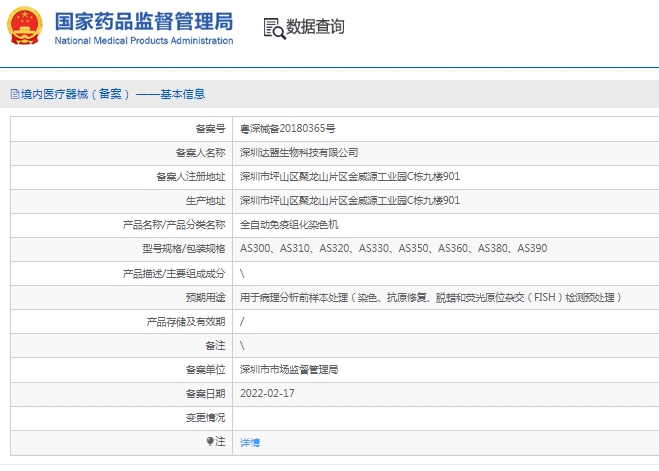
Task: Click the 境内医疗器械（备案）基本信息 heading
Action: (x=113, y=94)
